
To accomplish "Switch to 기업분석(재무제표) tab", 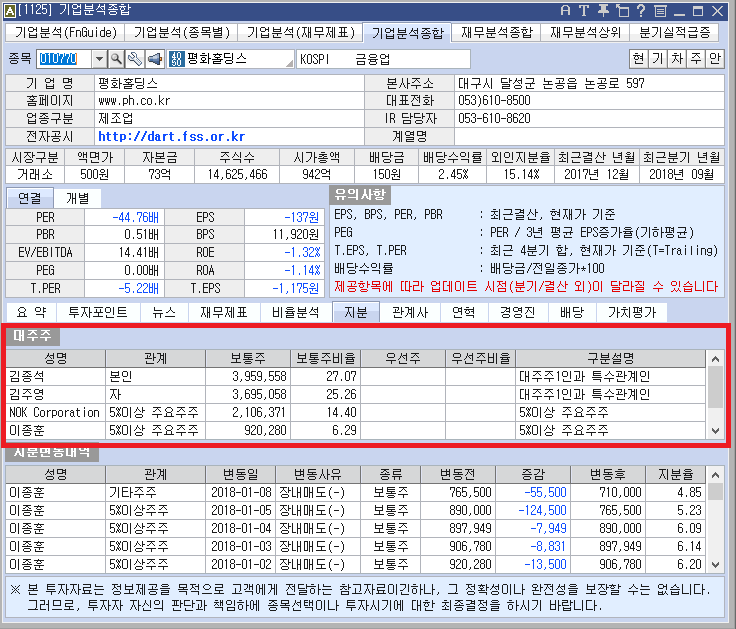I will click(x=299, y=32).
